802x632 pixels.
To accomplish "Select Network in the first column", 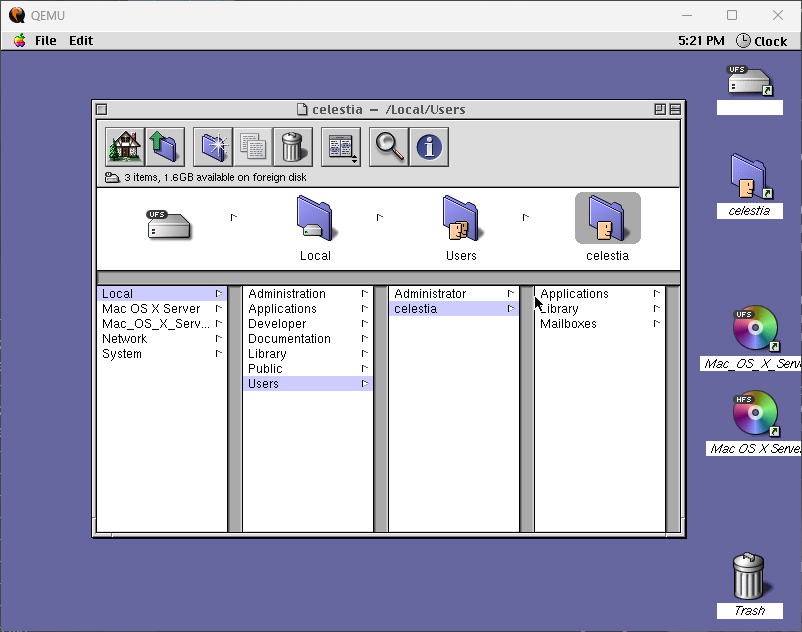I will pos(124,339).
